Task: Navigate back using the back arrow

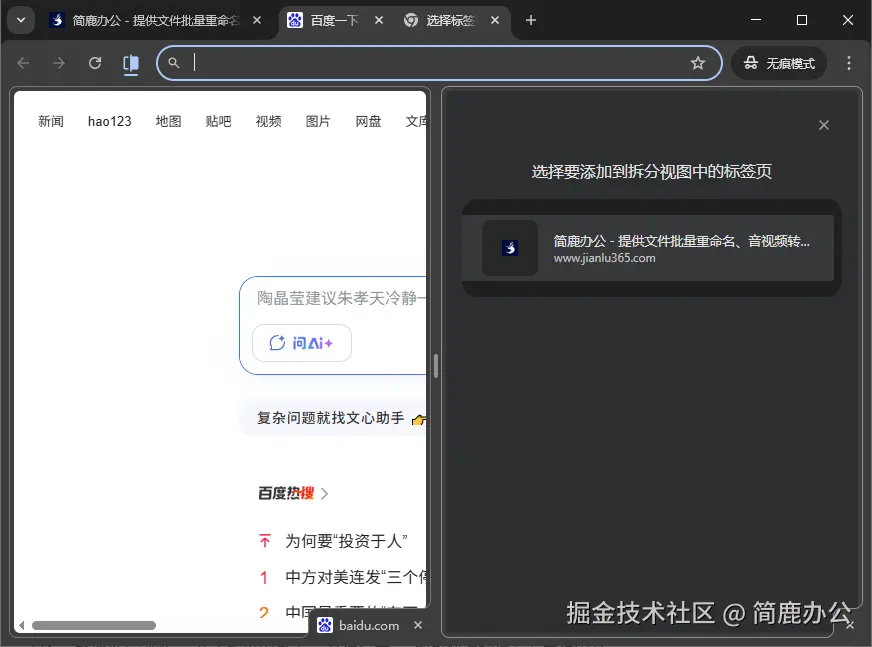Action: (23, 62)
